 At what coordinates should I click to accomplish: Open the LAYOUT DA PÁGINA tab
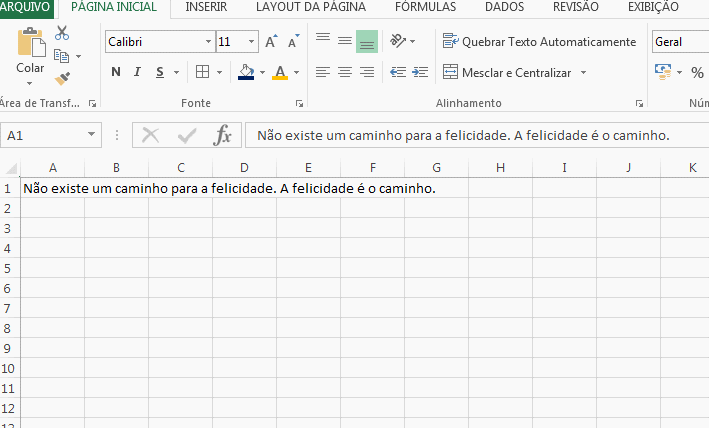click(310, 7)
